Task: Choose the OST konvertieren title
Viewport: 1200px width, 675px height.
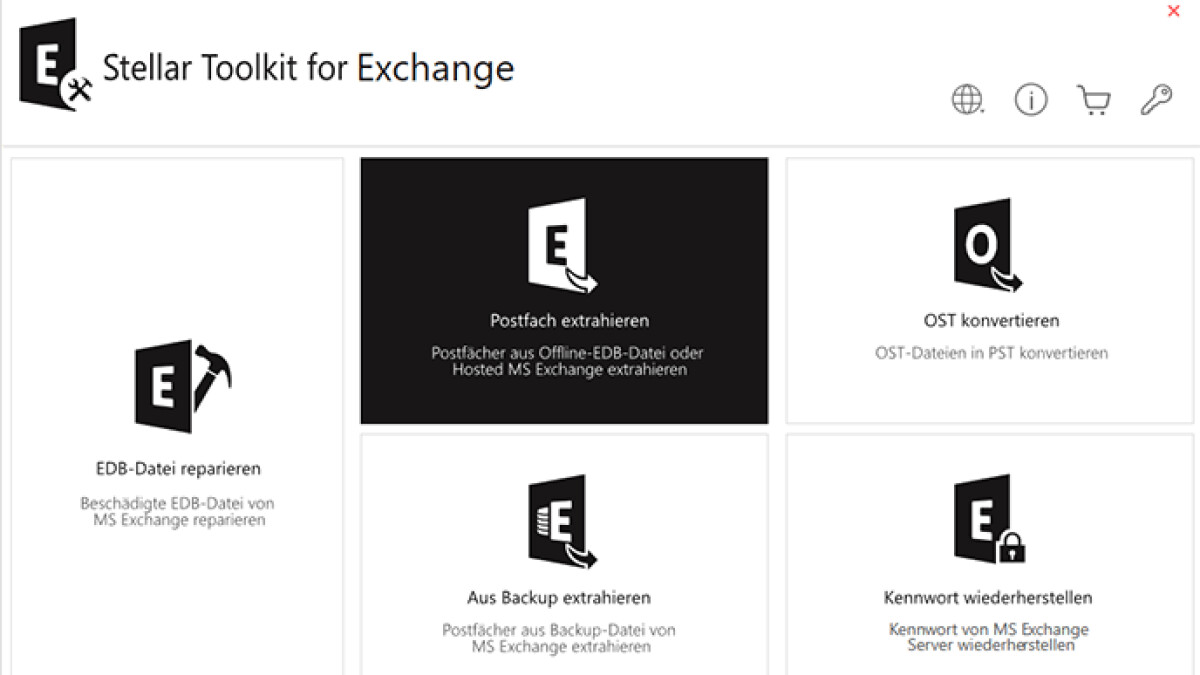Action: point(991,321)
